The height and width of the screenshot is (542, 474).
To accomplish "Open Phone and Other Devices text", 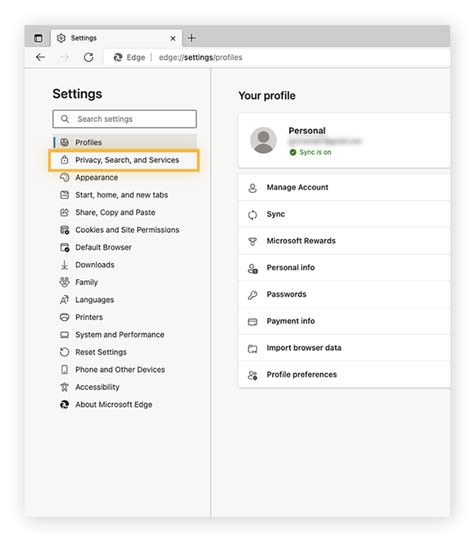I will tap(120, 370).
